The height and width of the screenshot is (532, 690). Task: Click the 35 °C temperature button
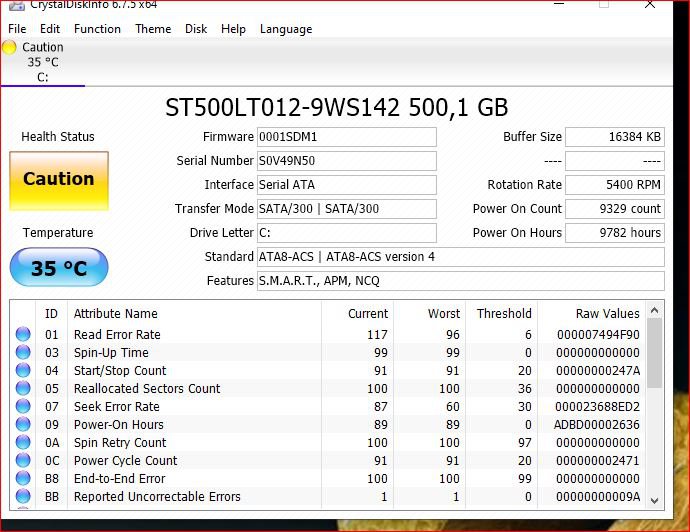pyautogui.click(x=58, y=268)
